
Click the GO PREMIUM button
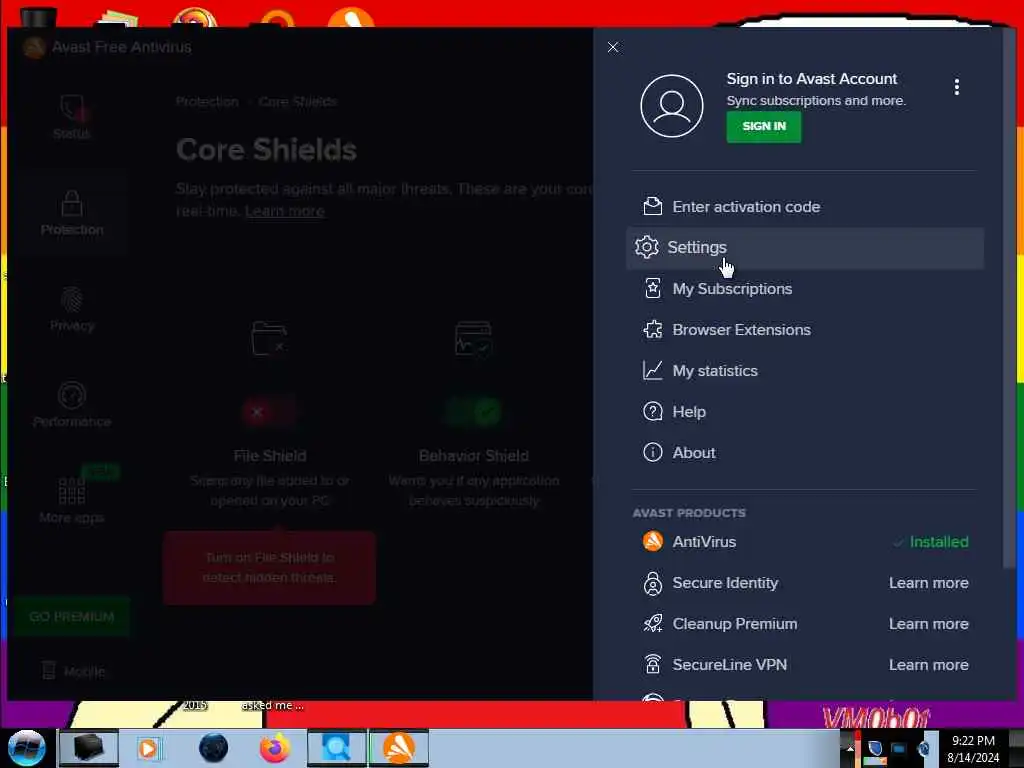tap(72, 616)
